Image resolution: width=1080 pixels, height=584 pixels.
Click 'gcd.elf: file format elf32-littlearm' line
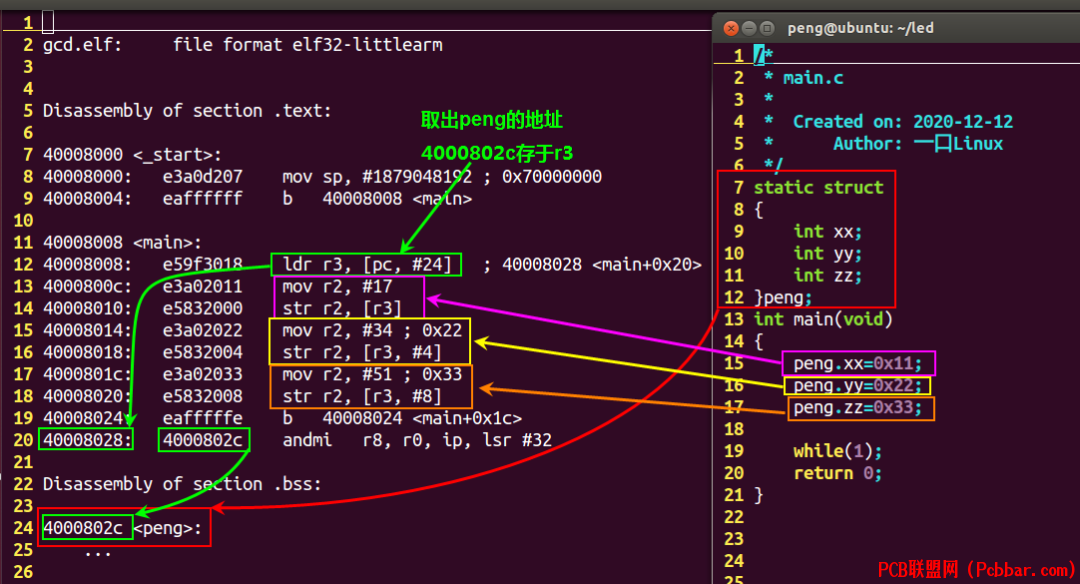(242, 45)
